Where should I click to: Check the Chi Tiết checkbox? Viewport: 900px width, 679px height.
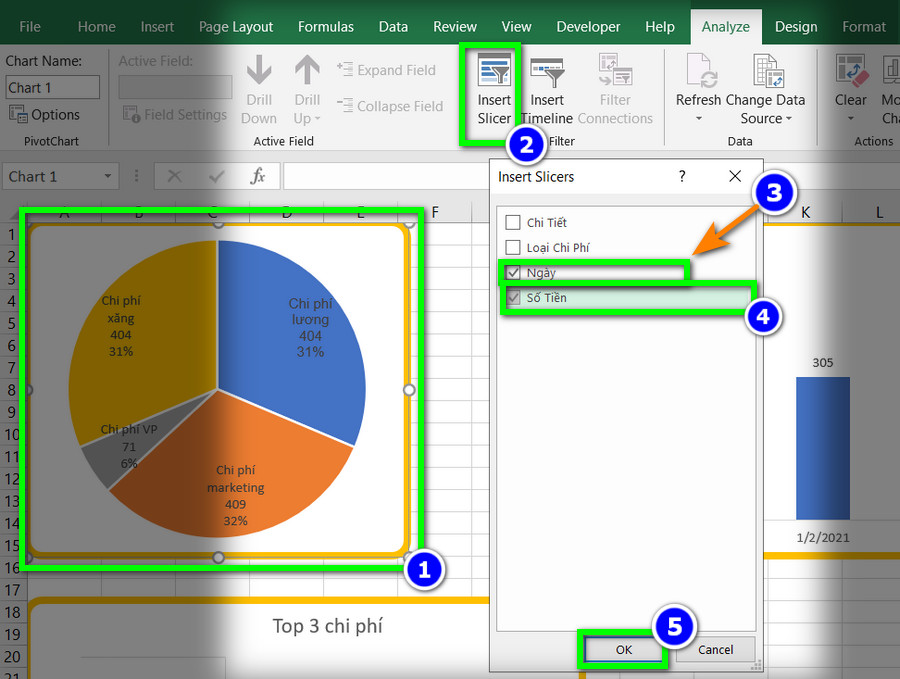513,222
